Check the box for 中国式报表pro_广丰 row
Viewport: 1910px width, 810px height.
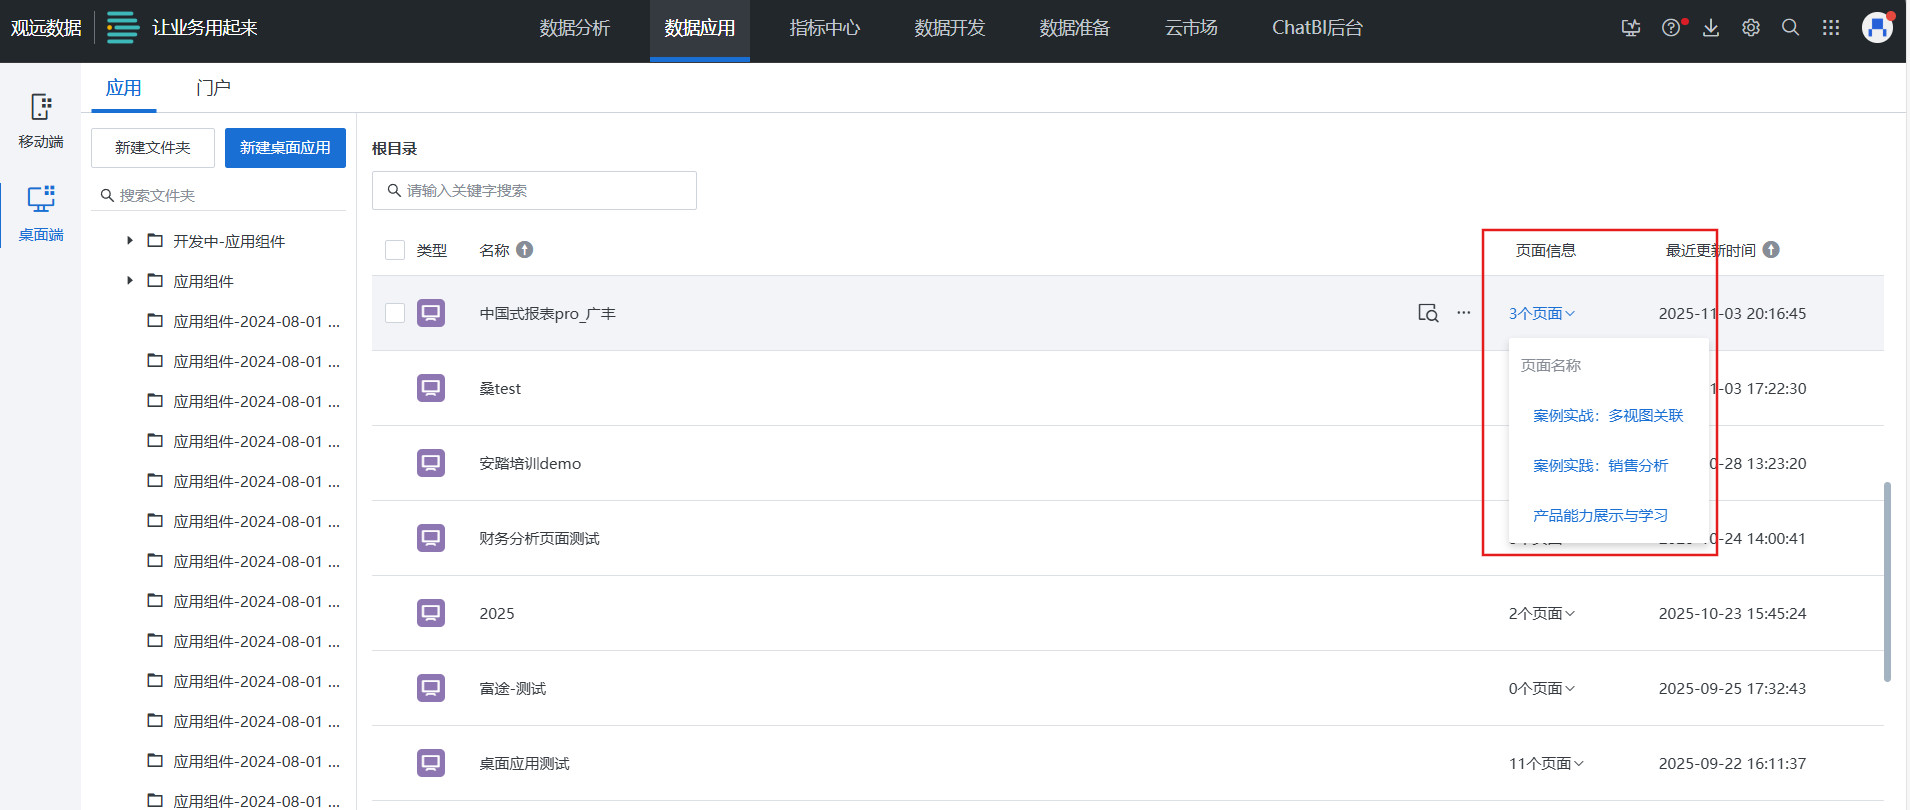[x=395, y=313]
